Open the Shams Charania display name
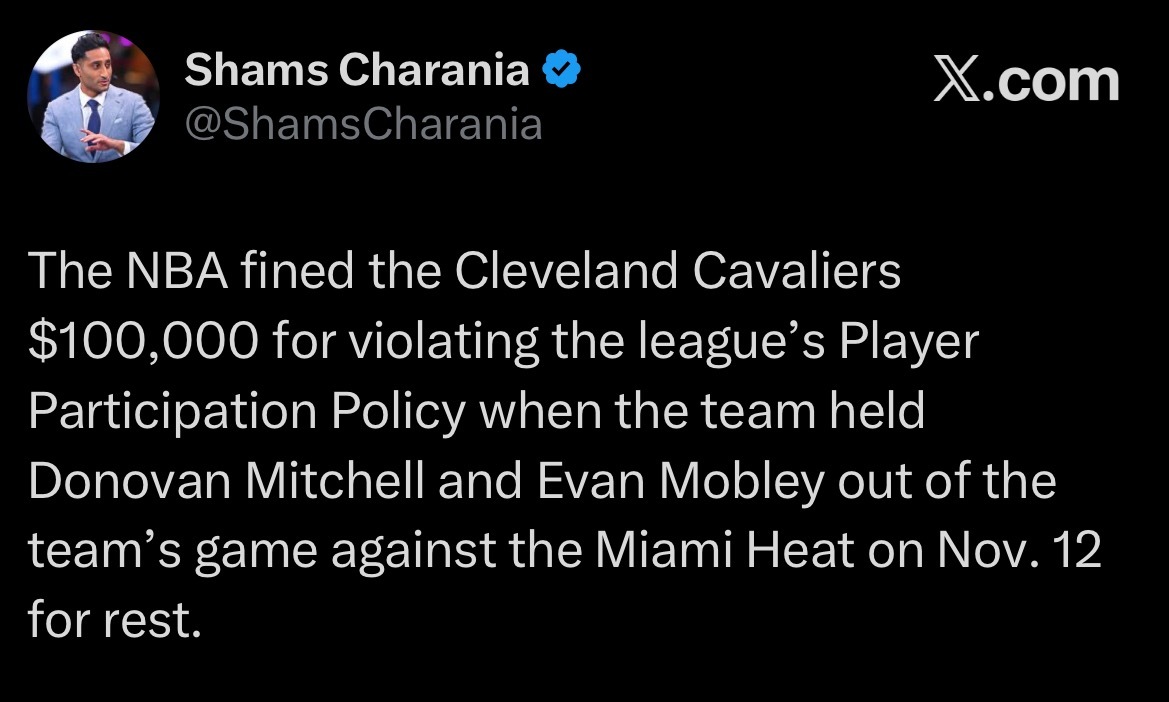Image resolution: width=1169 pixels, height=702 pixels. pos(356,69)
